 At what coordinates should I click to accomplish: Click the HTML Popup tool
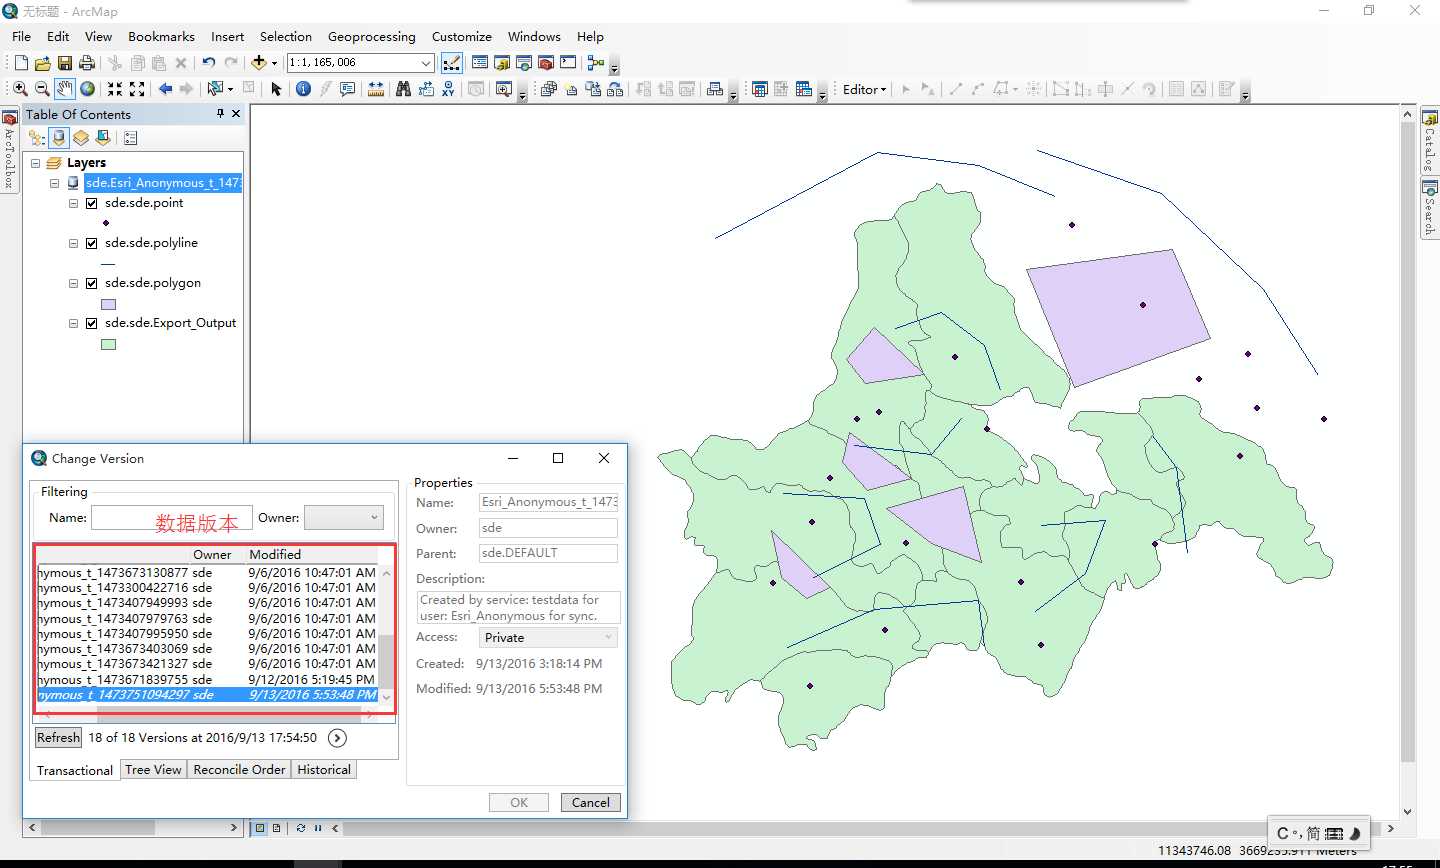tap(347, 89)
